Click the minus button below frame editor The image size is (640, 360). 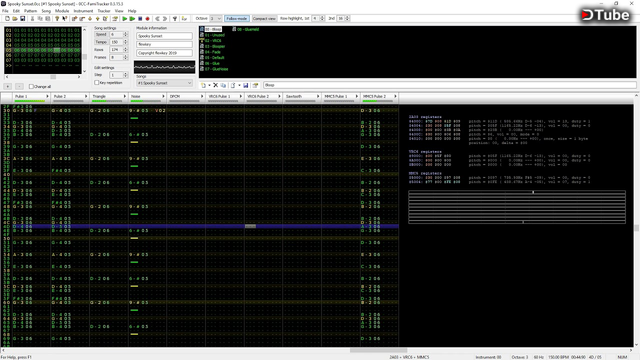[x=19, y=87]
